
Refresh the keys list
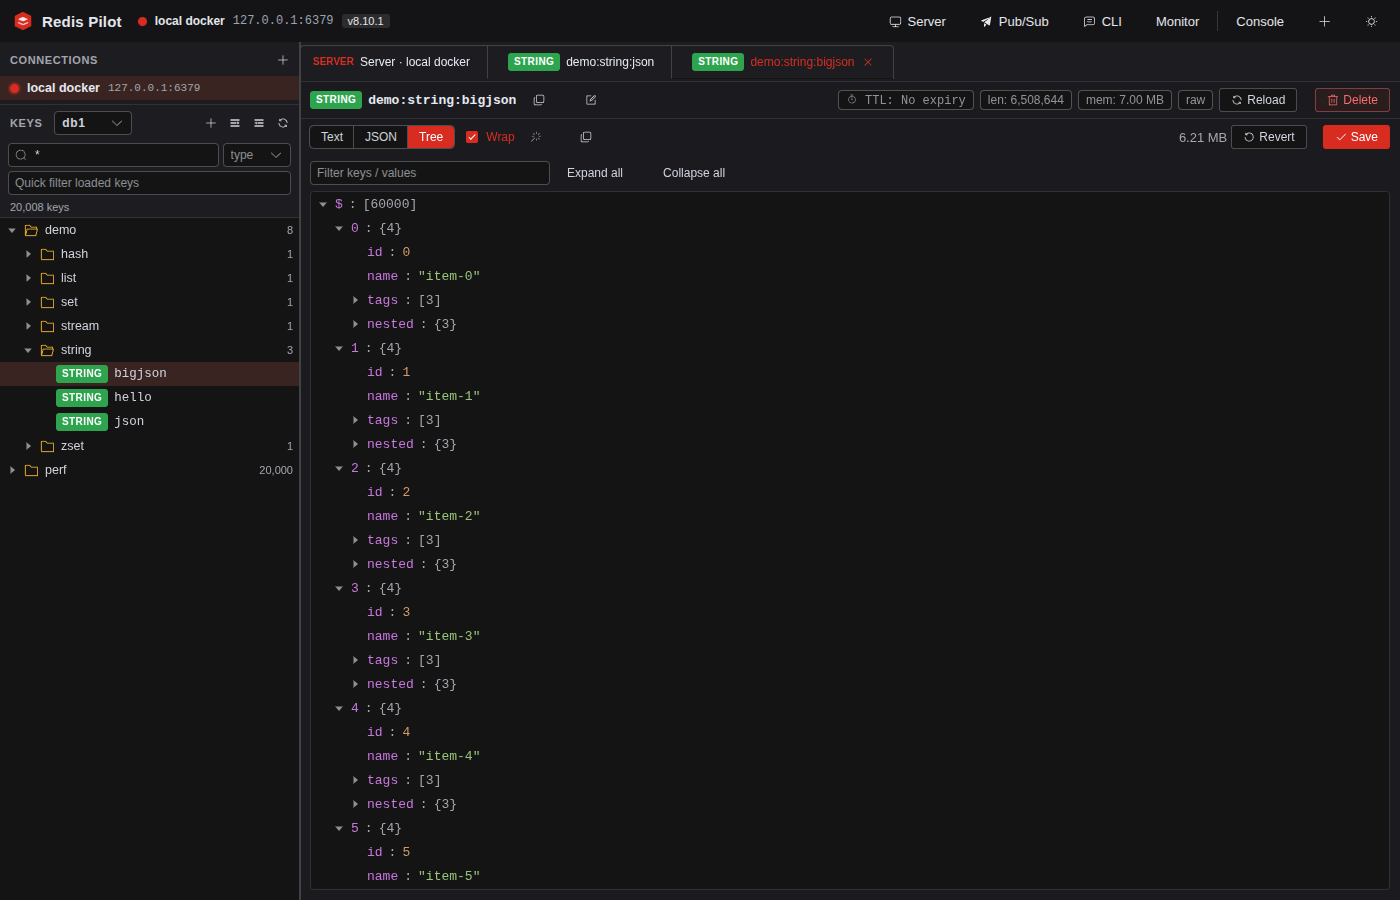click(x=283, y=123)
